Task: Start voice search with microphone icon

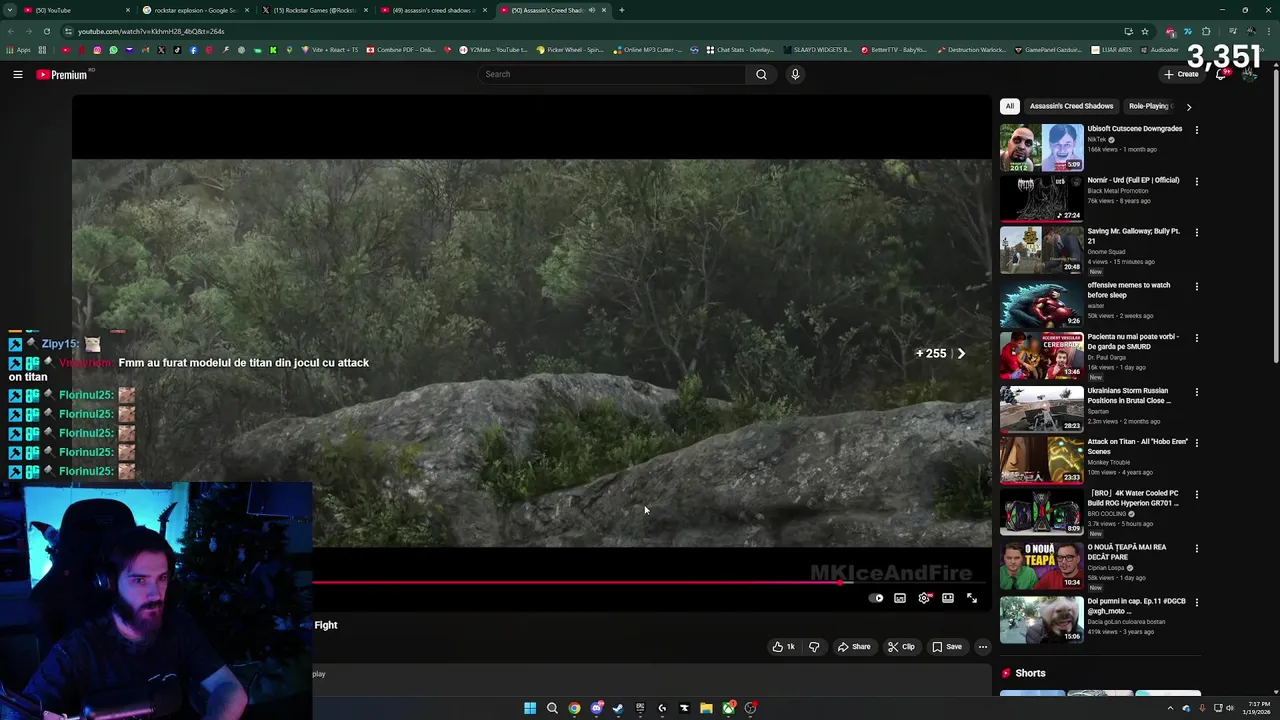Action: tap(795, 74)
